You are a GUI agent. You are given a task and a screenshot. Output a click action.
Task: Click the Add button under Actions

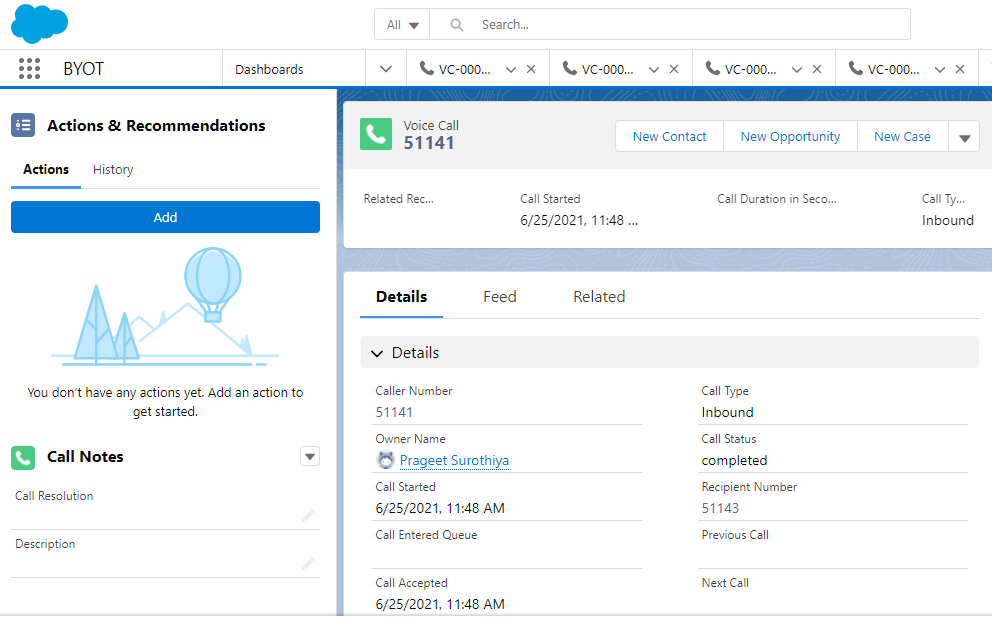(165, 217)
